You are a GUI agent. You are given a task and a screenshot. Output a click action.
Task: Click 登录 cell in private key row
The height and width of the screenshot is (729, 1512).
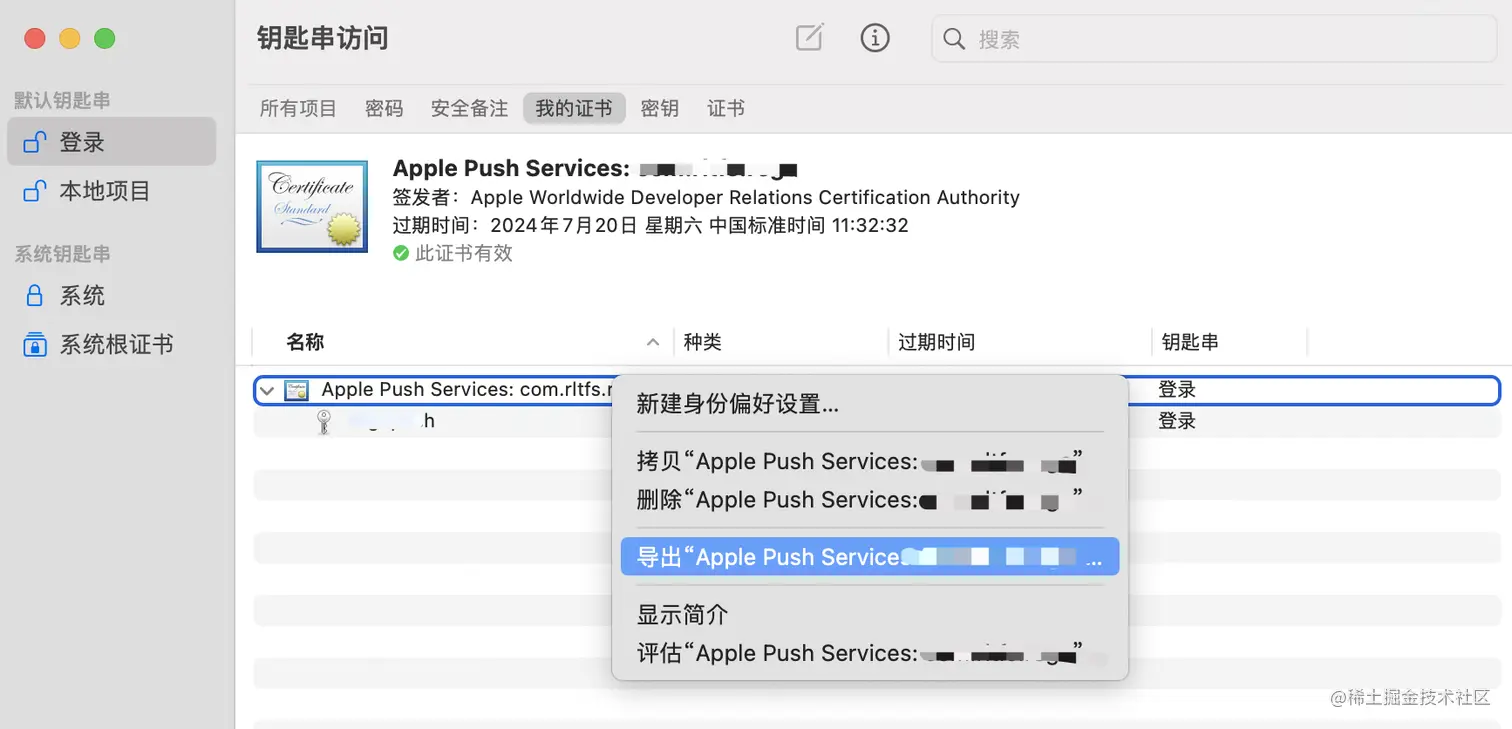pyautogui.click(x=1177, y=421)
